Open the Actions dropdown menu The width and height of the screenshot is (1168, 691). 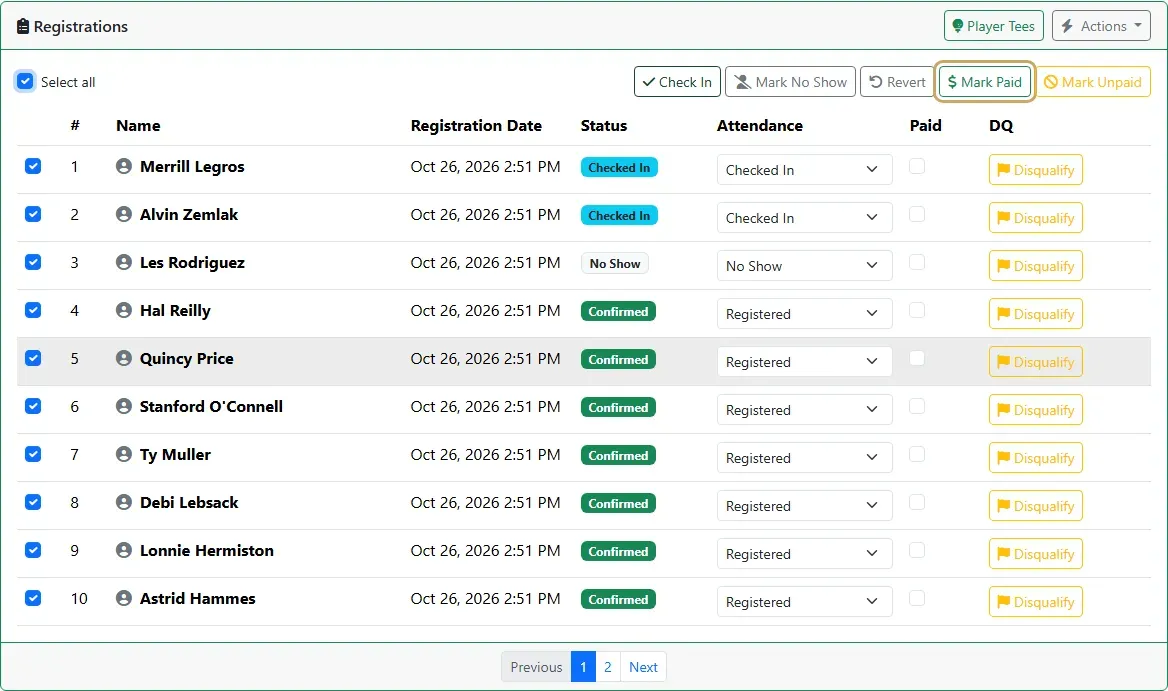1101,26
